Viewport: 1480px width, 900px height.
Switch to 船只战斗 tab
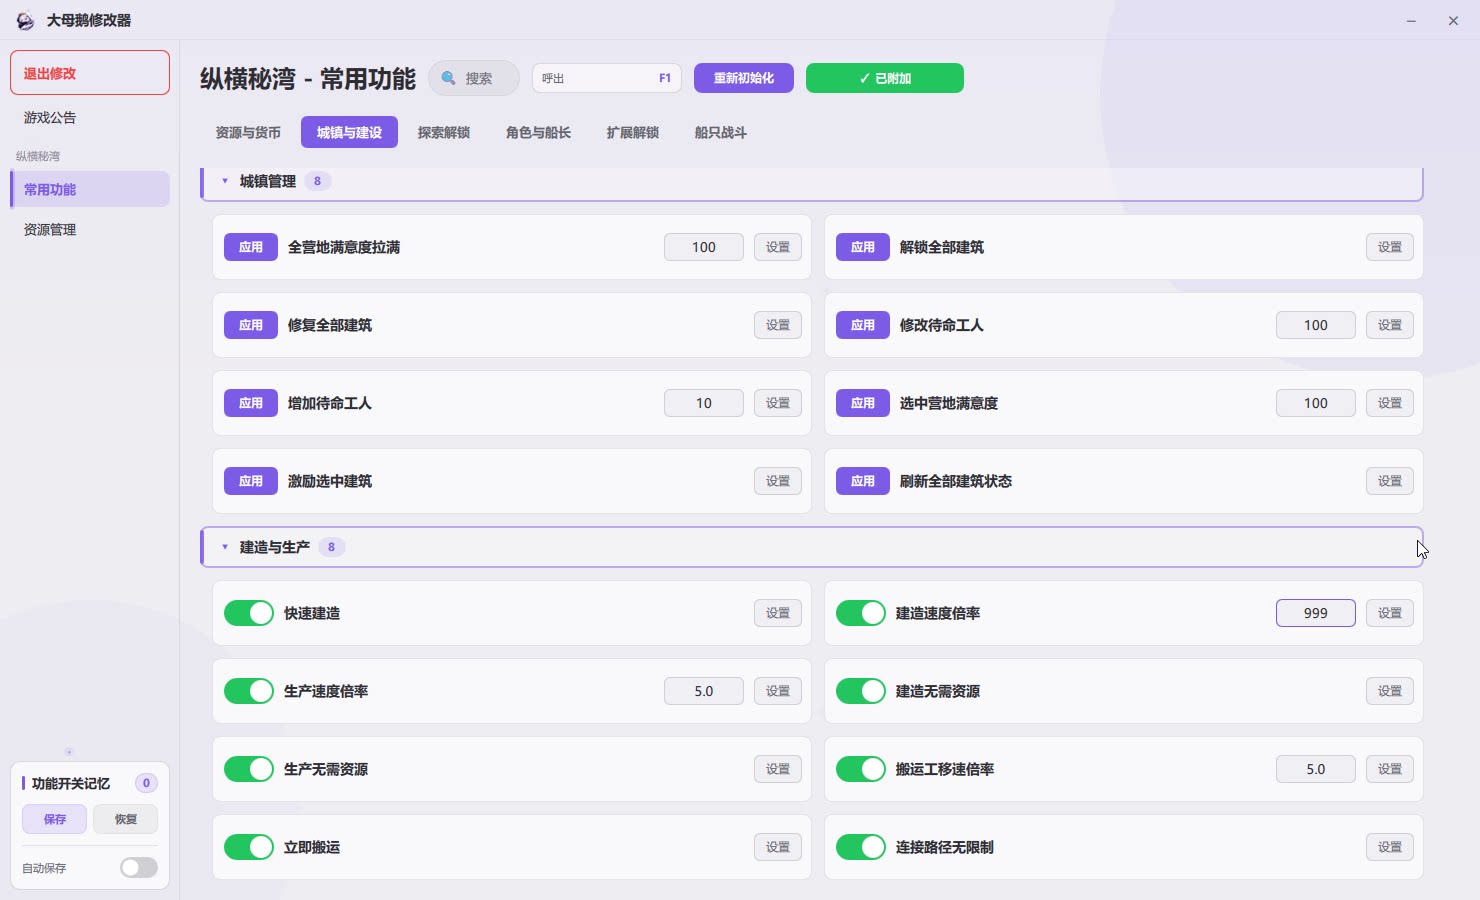point(721,132)
